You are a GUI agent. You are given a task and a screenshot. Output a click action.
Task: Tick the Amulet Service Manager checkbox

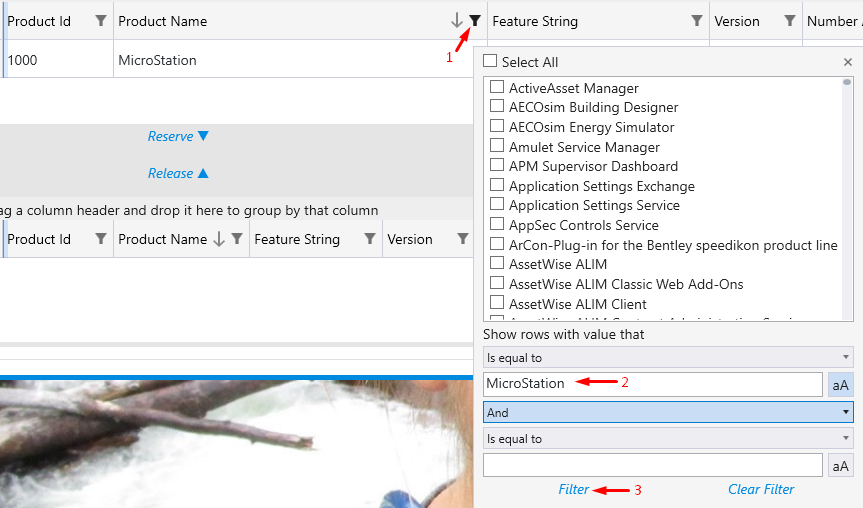(x=497, y=147)
